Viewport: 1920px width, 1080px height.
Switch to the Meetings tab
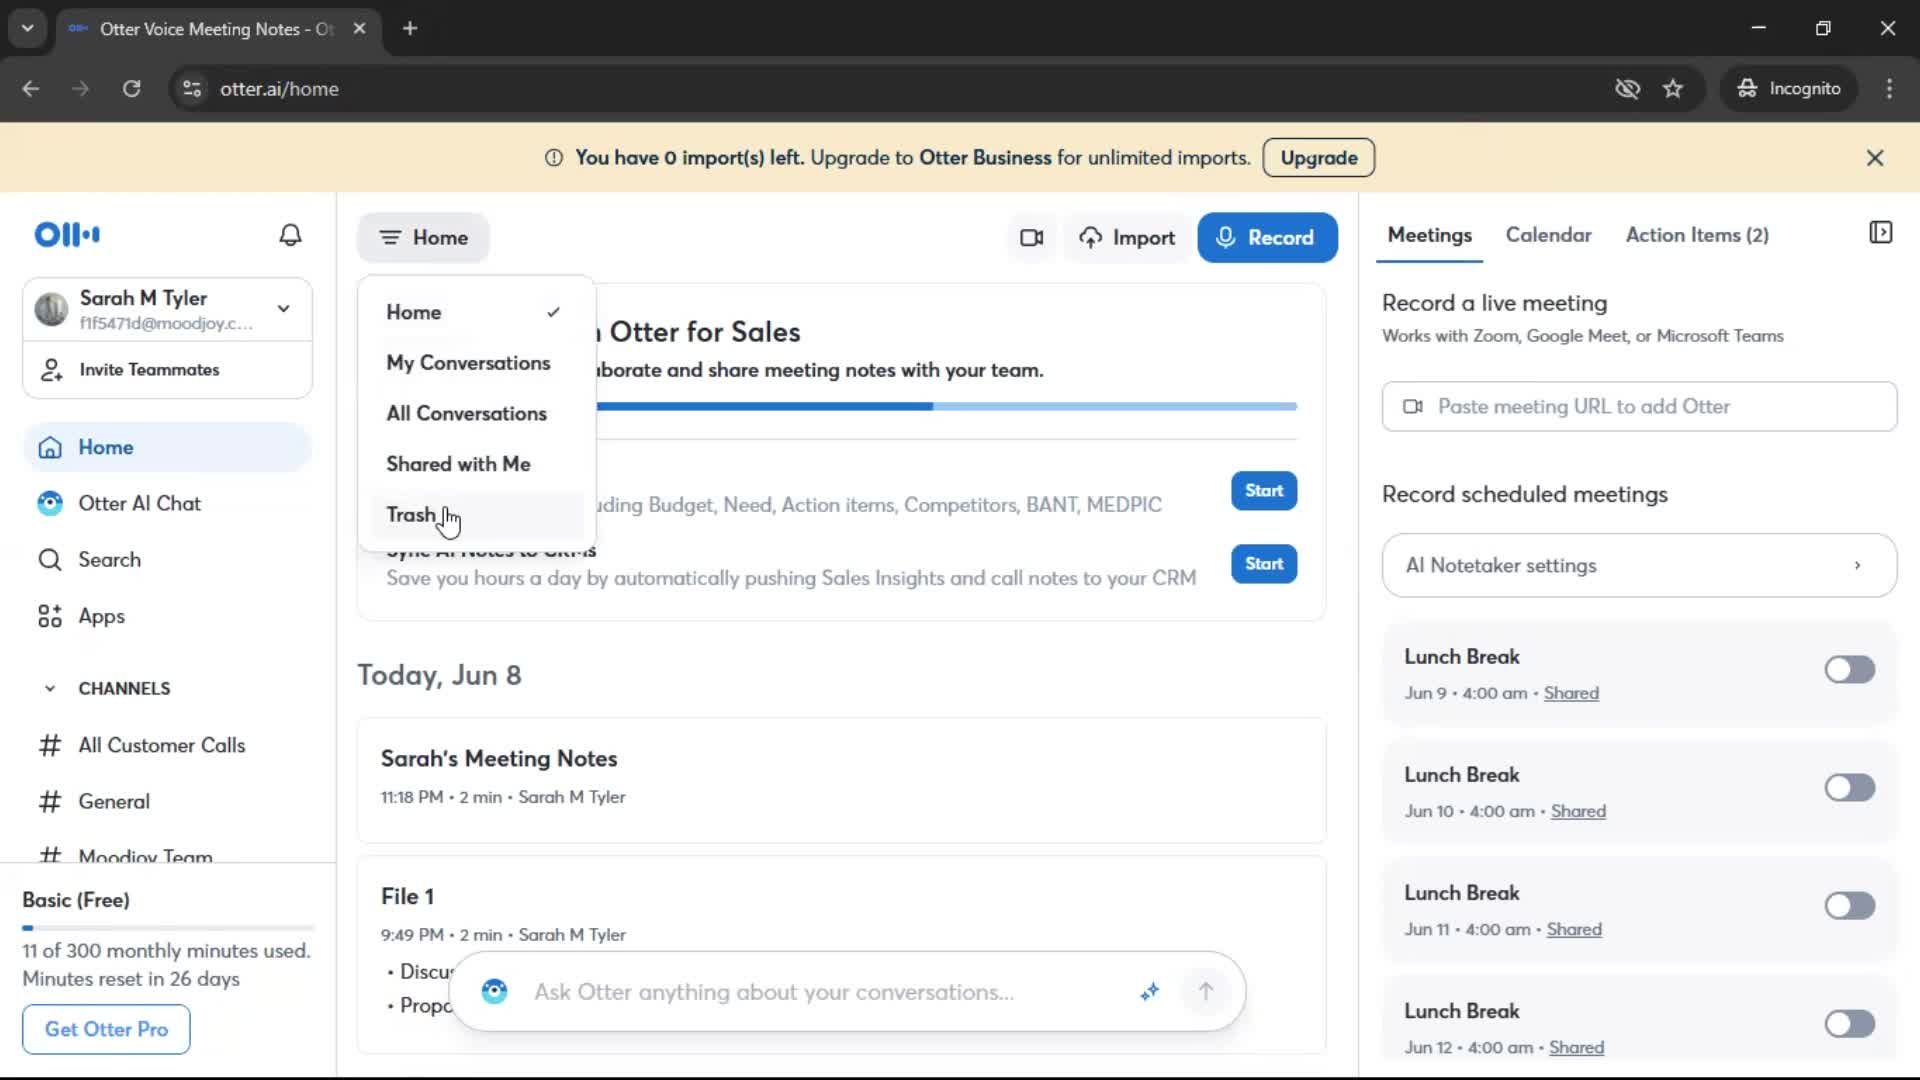pyautogui.click(x=1429, y=235)
